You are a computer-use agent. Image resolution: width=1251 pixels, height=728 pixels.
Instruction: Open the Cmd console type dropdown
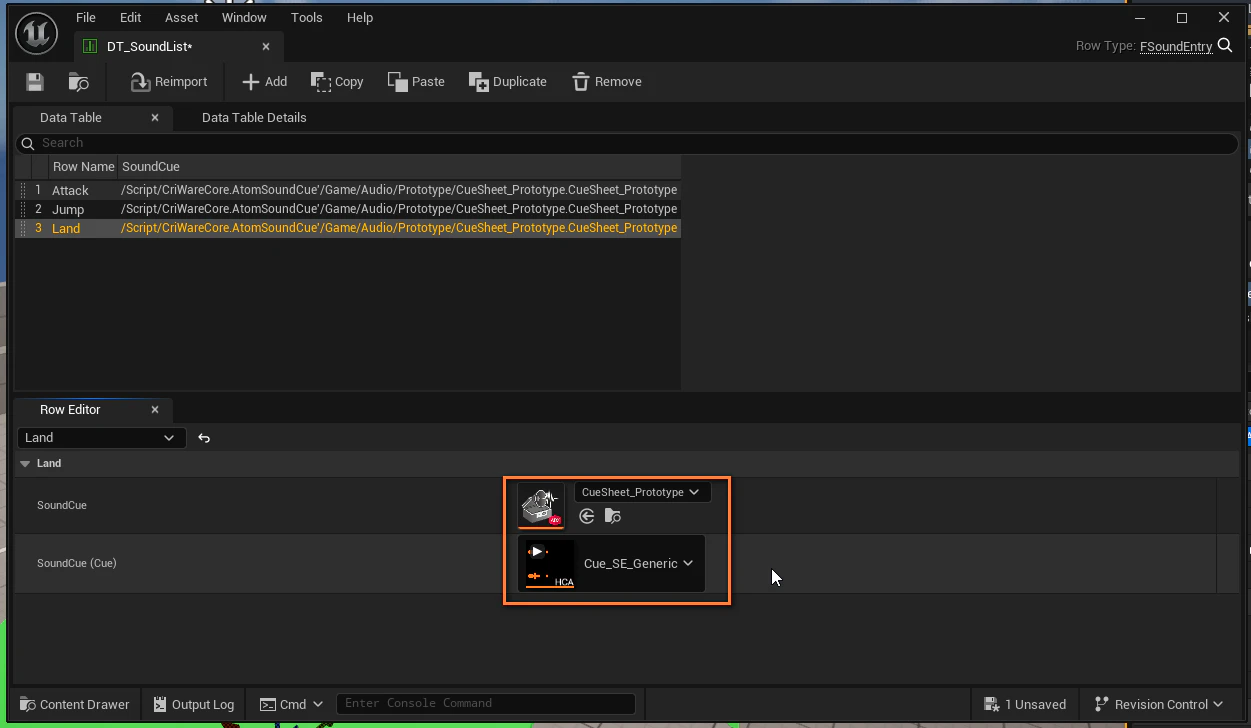(292, 704)
